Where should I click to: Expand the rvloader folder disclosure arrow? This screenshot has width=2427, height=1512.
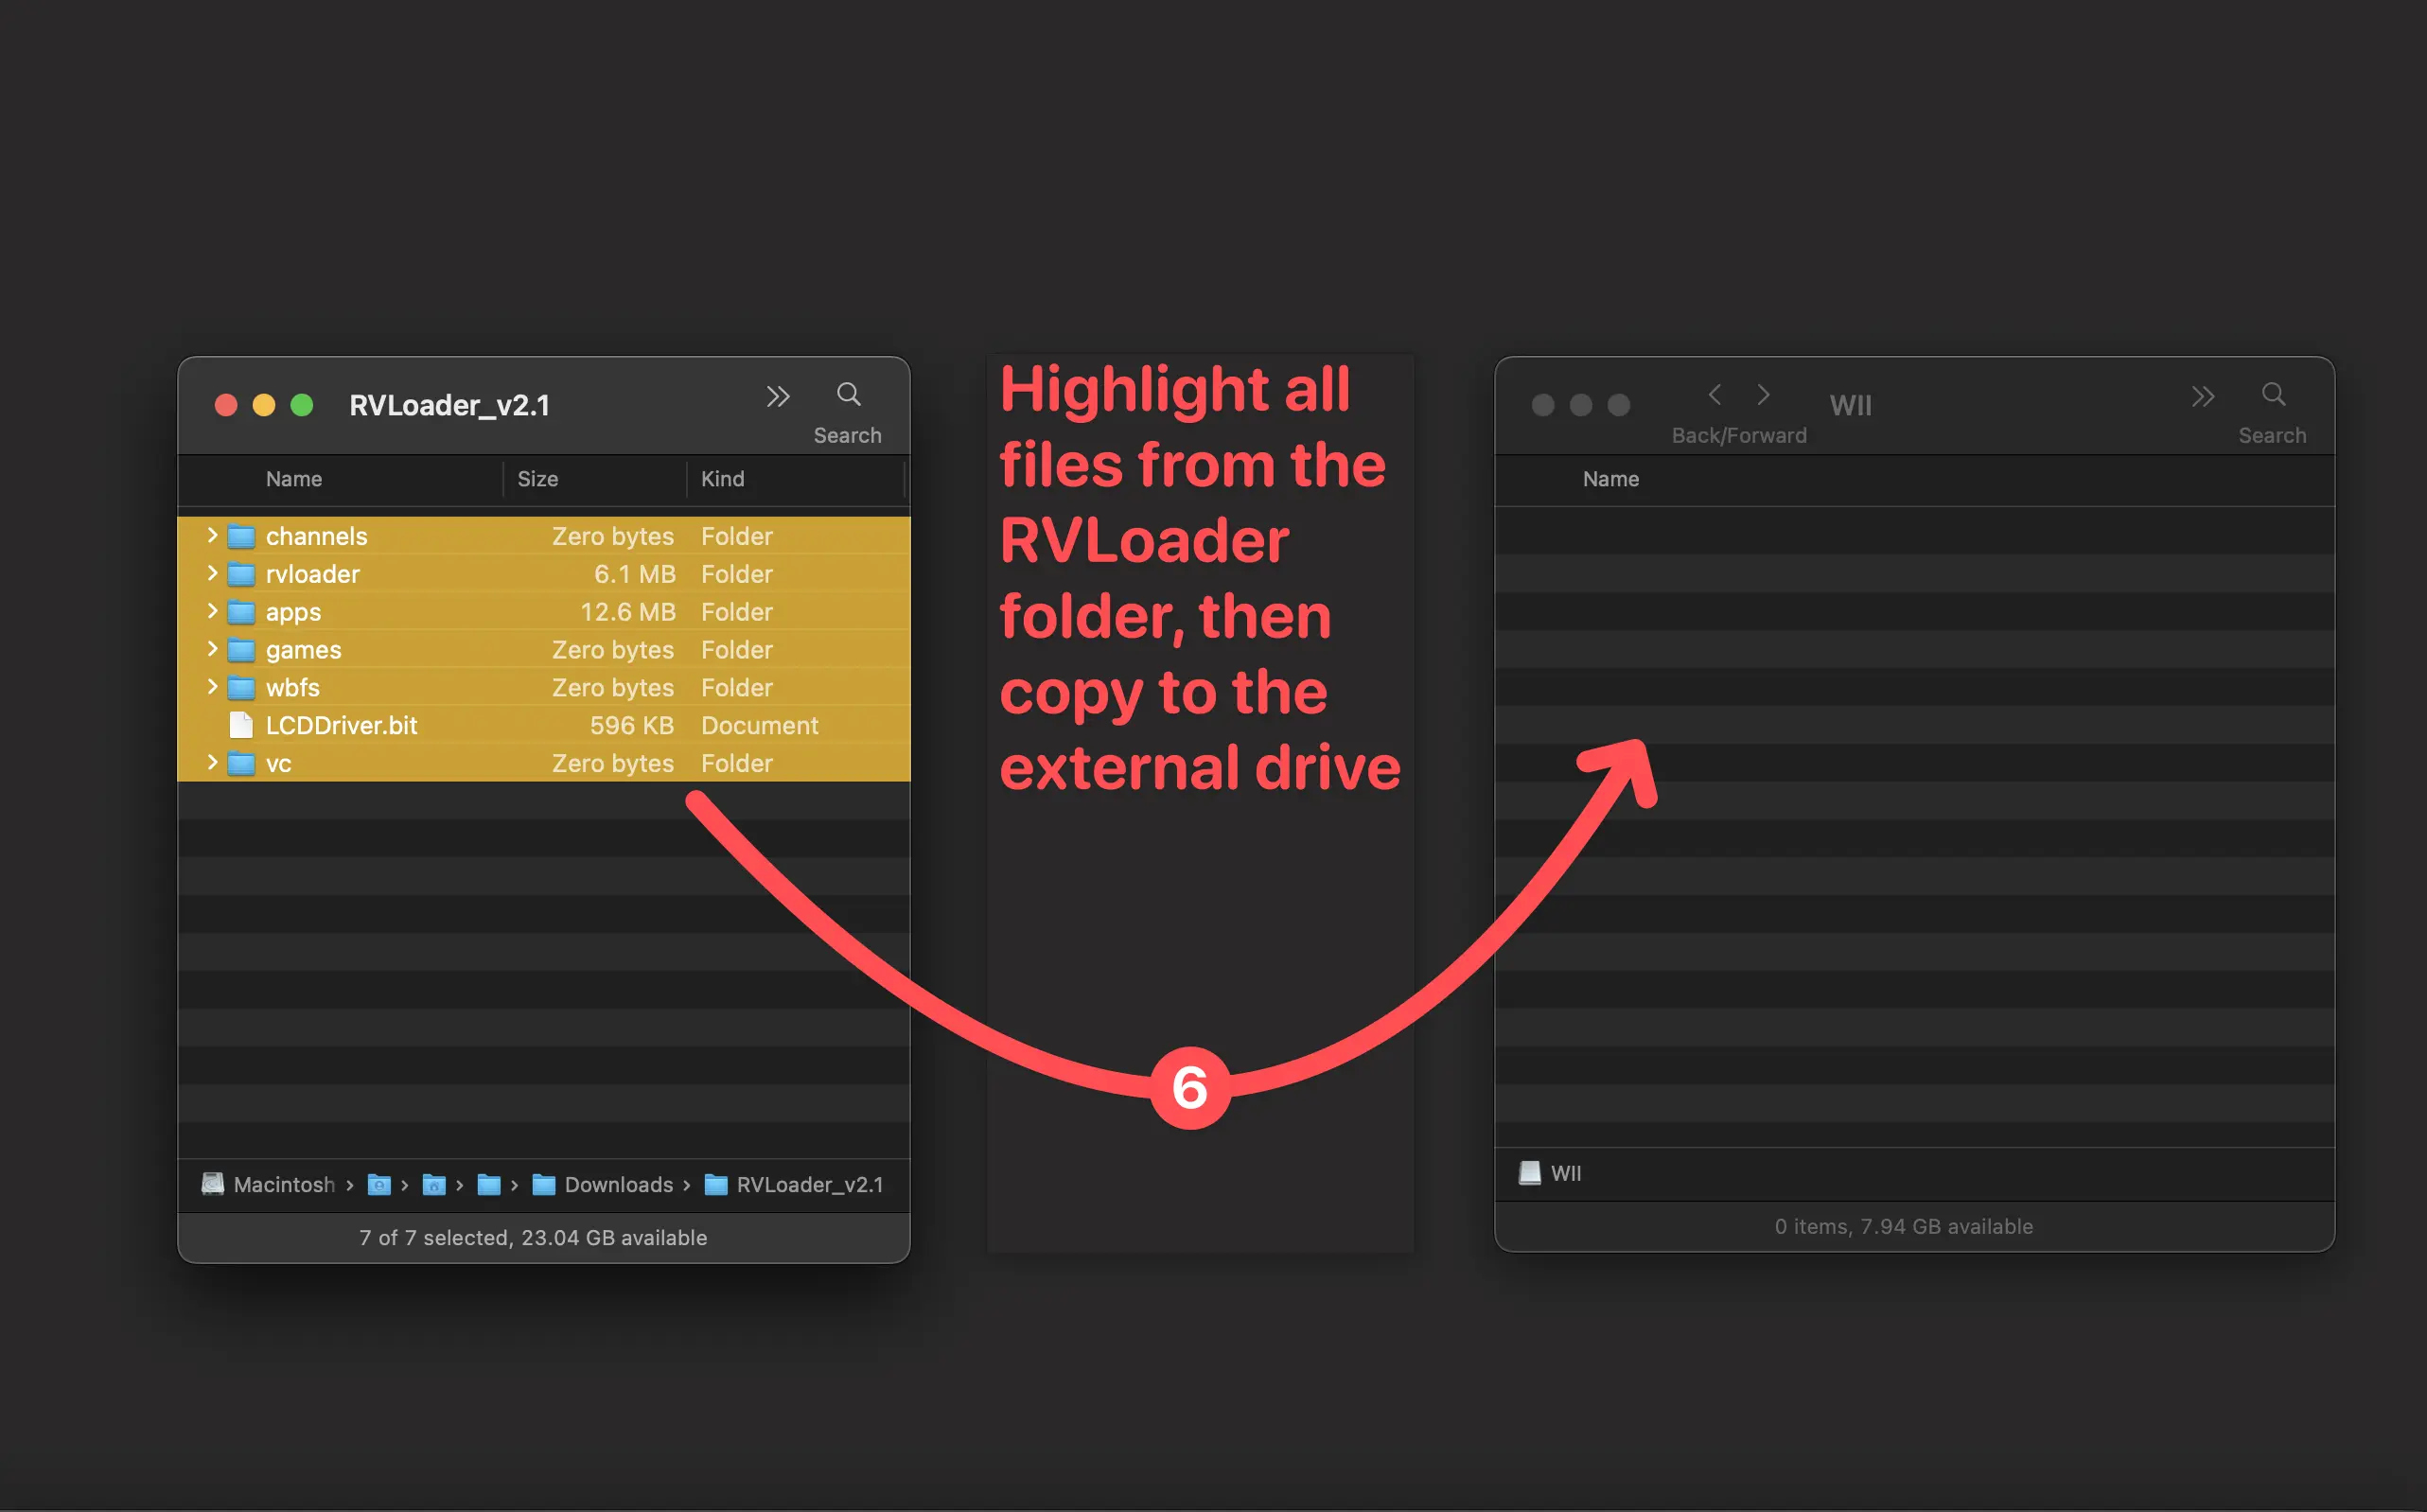[212, 573]
